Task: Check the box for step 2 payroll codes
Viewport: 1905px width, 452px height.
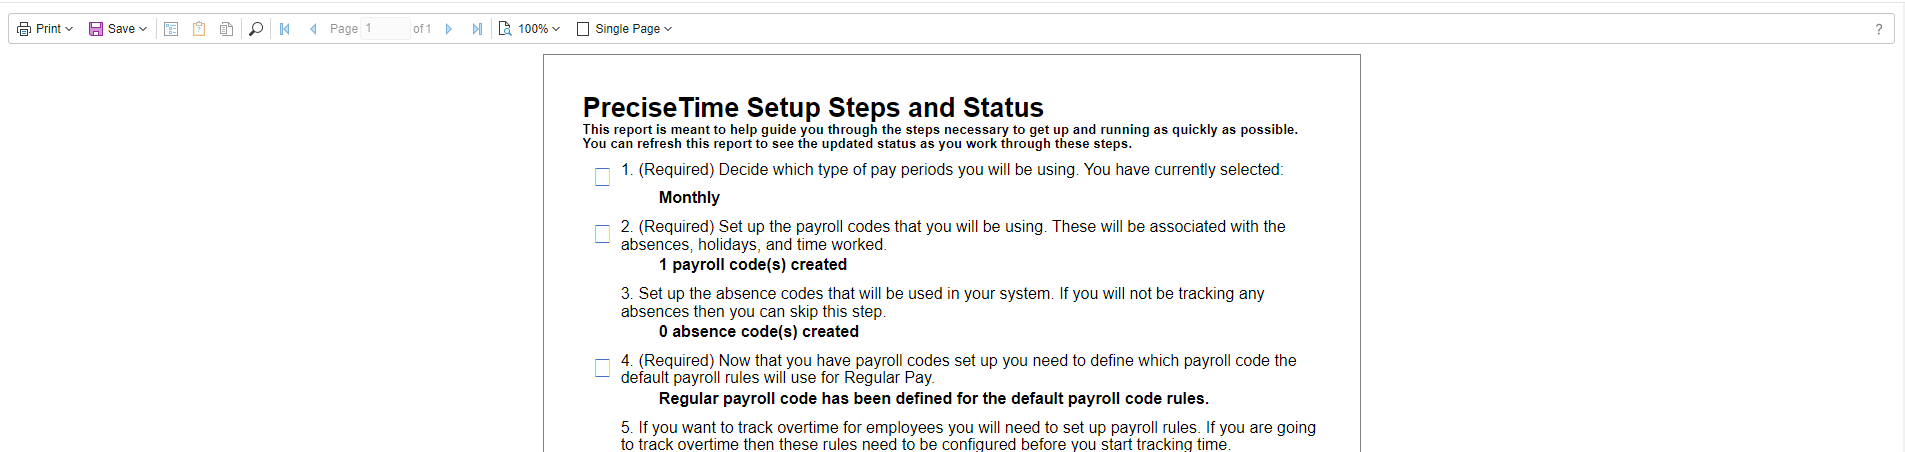Action: click(602, 234)
